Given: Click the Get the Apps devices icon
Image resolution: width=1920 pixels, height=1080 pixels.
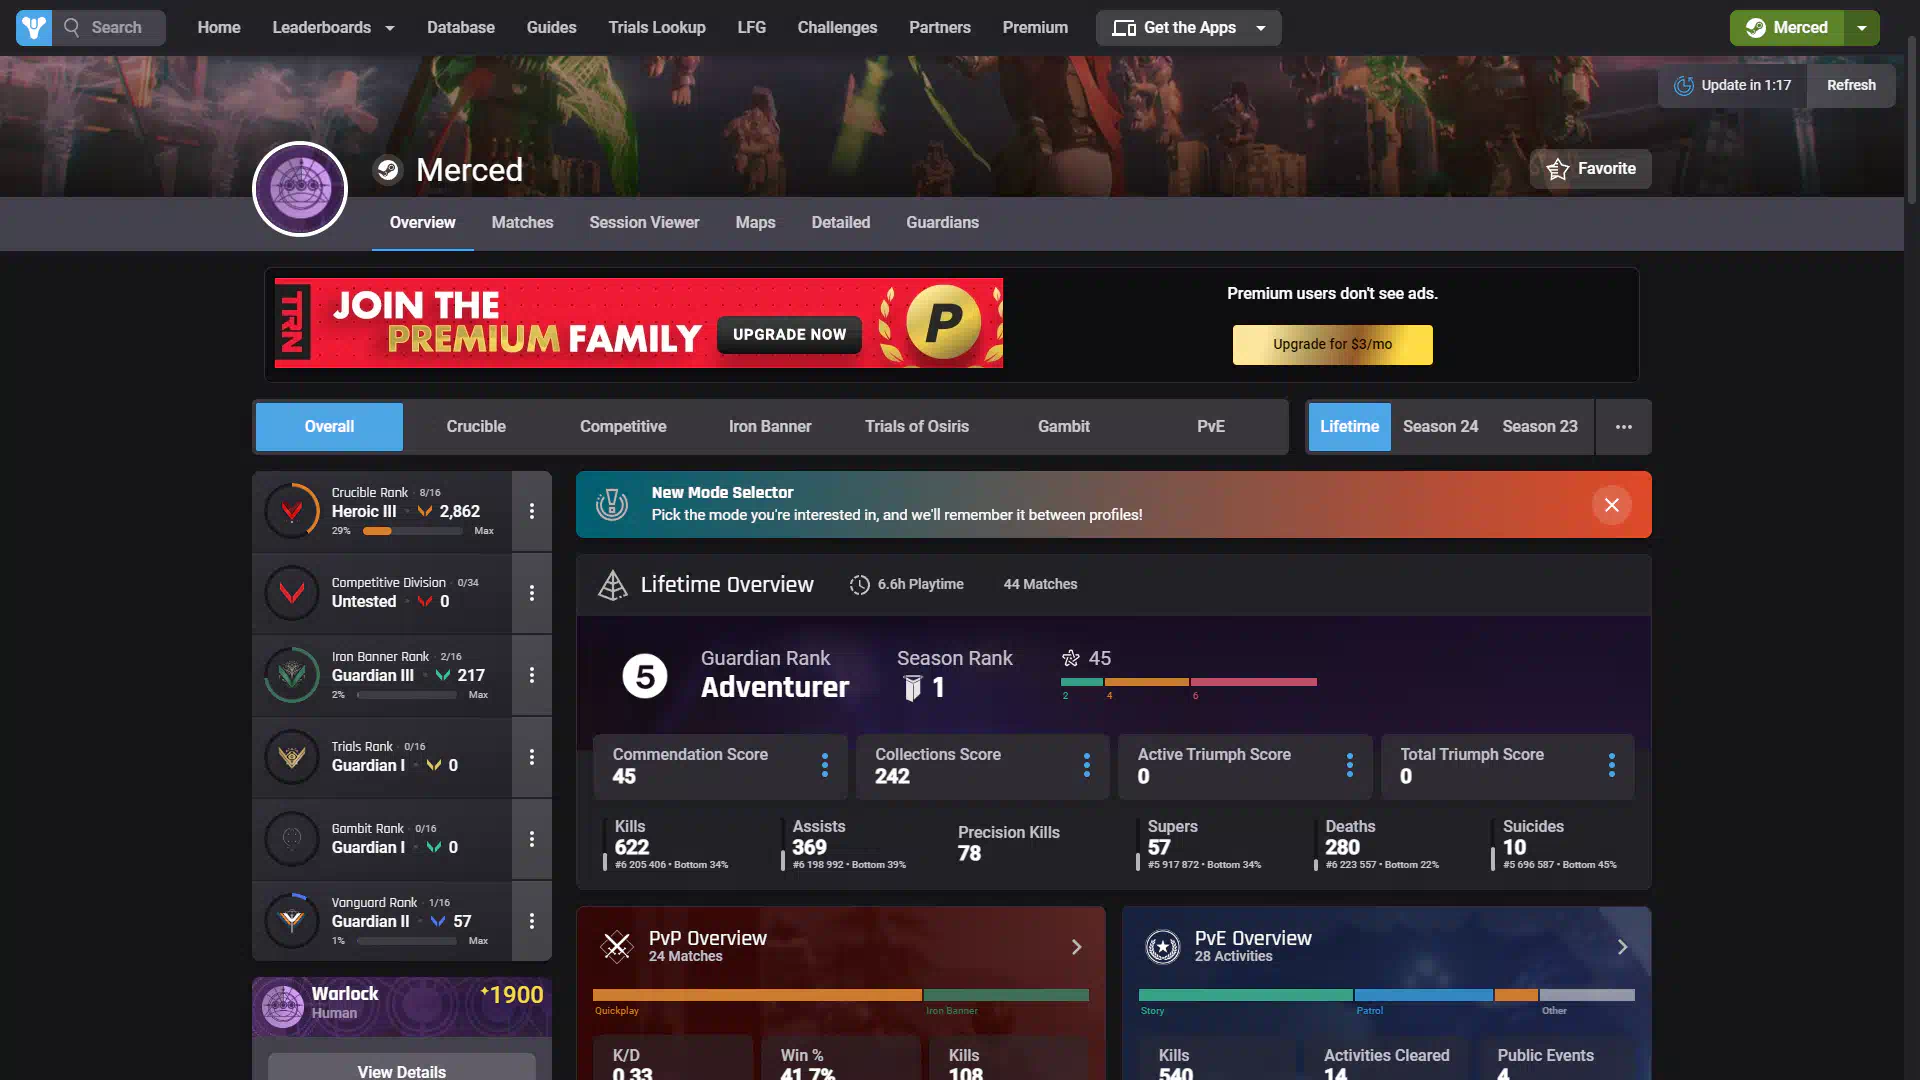Looking at the screenshot, I should pos(1124,28).
